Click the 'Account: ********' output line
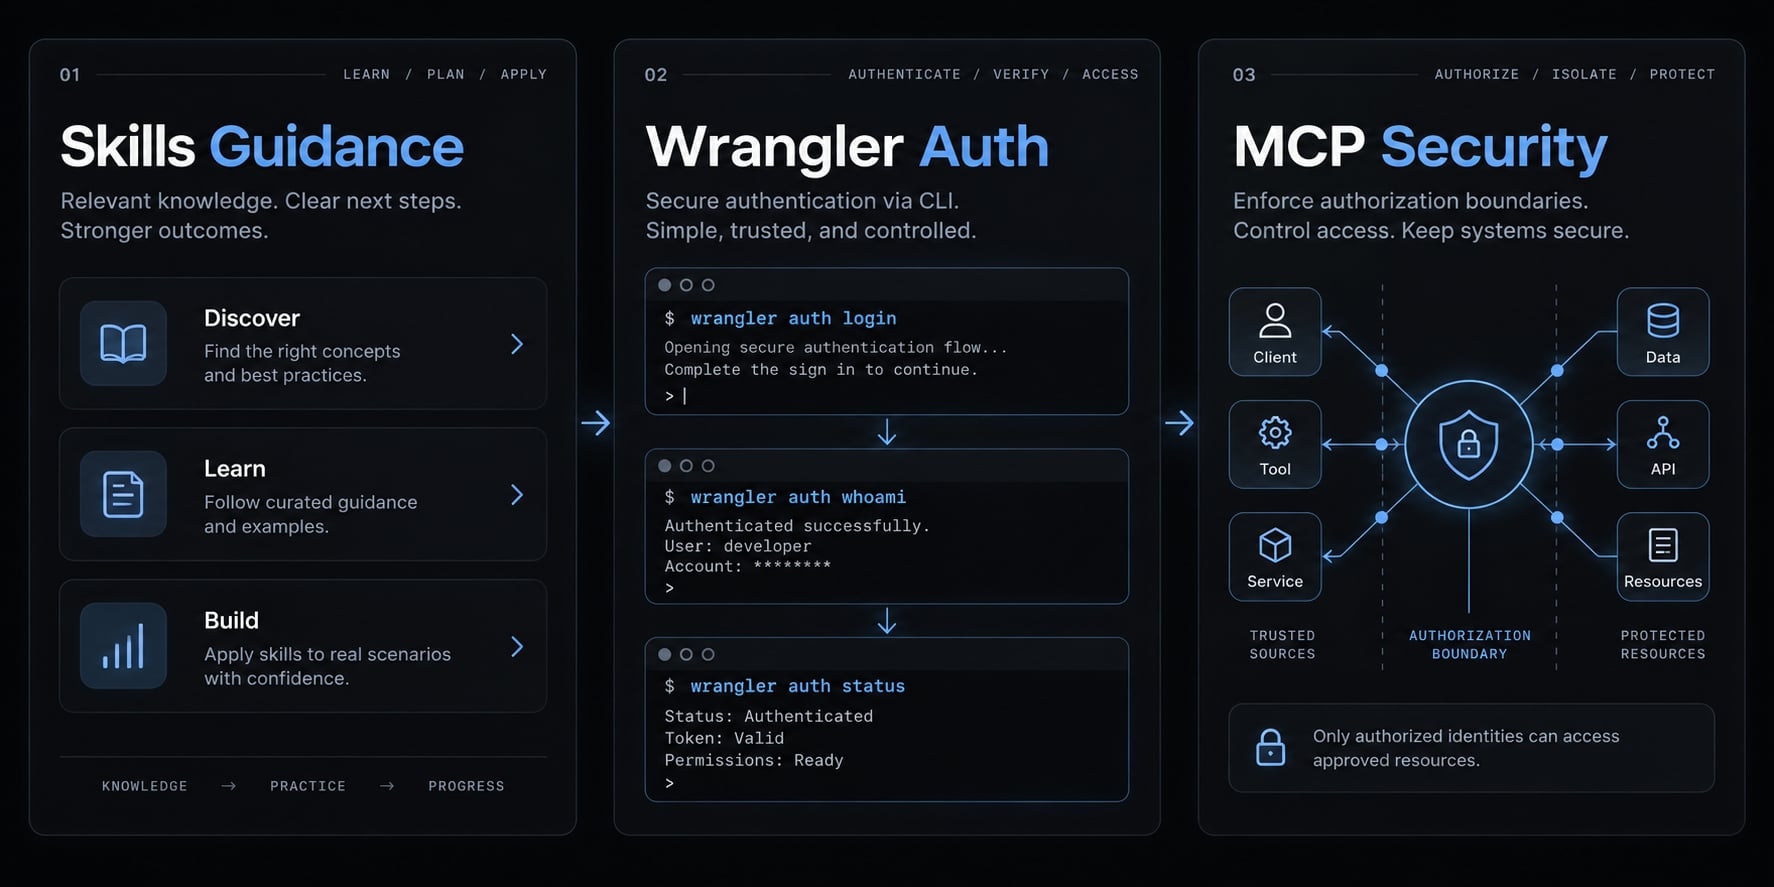Image resolution: width=1774 pixels, height=887 pixels. pyautogui.click(x=748, y=566)
